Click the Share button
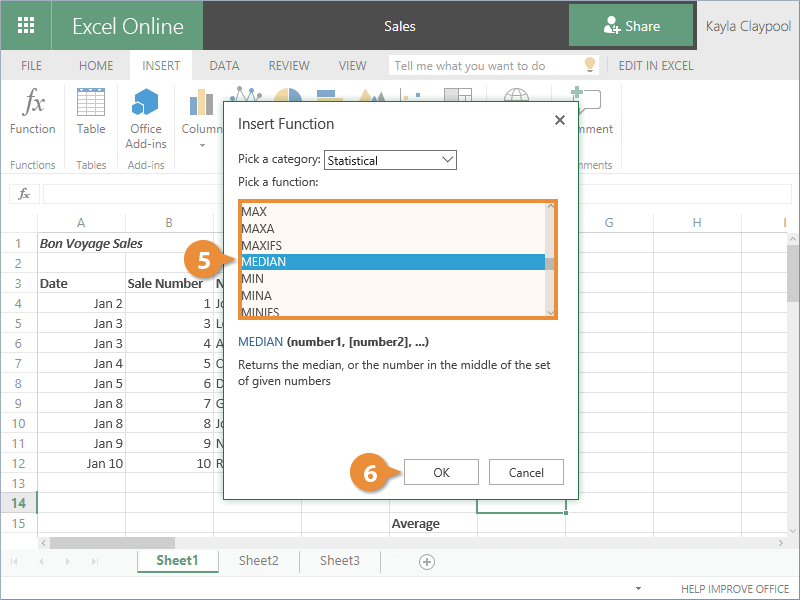 631,26
